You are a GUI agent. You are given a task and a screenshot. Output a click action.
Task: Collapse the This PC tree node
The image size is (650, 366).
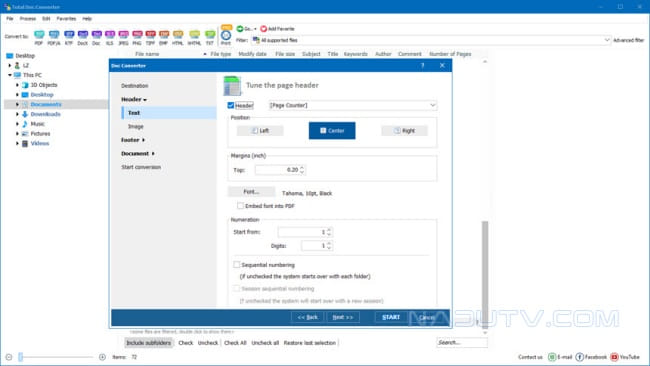point(10,75)
